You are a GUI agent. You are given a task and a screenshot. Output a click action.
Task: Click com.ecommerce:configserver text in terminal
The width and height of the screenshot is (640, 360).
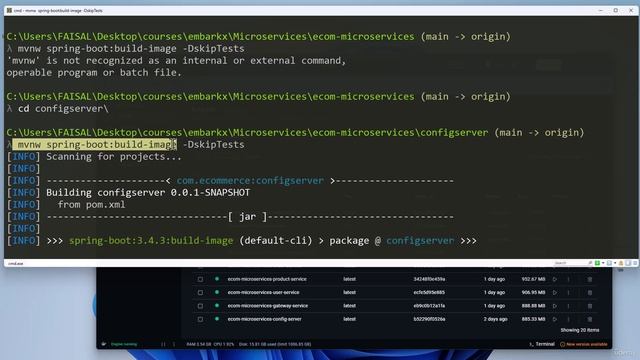pos(250,180)
